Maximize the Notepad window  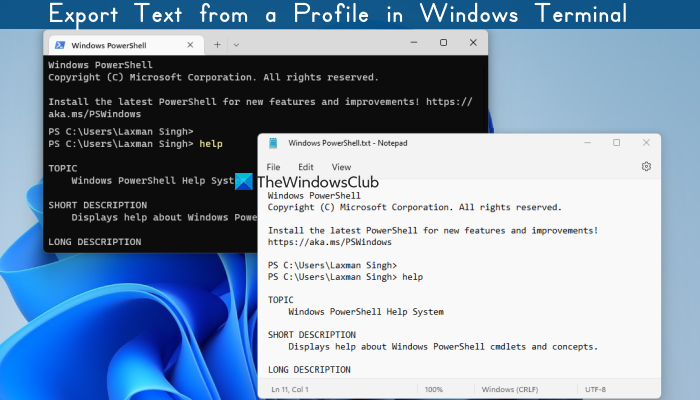617,142
